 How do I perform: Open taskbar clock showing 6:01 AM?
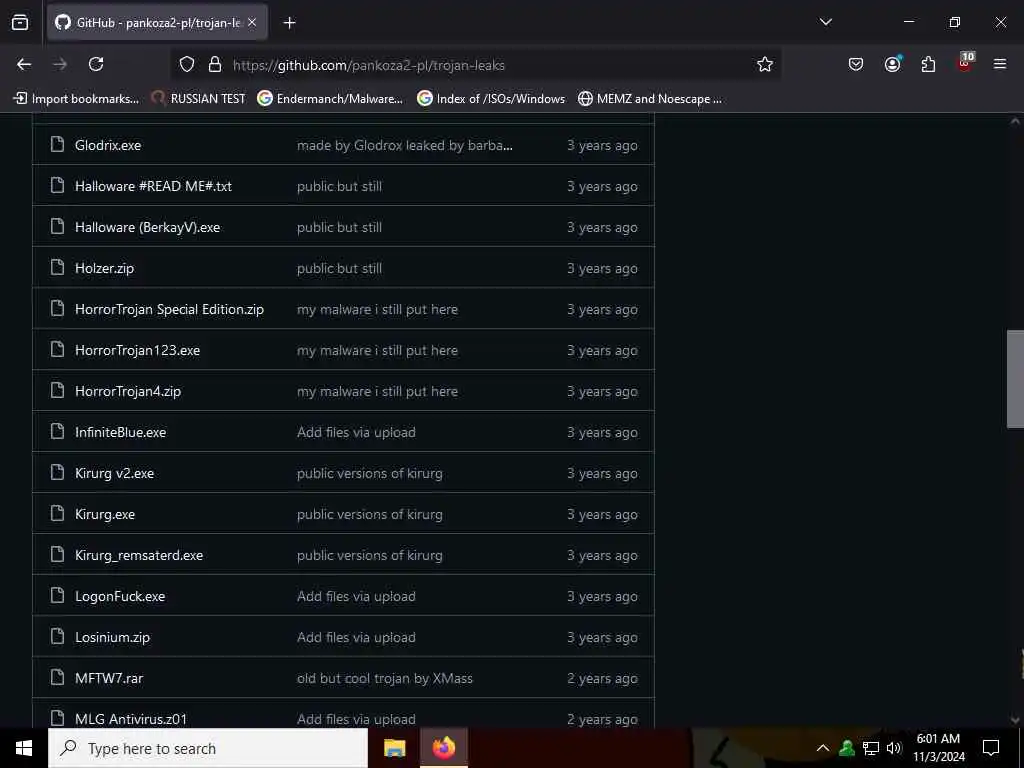coord(938,748)
